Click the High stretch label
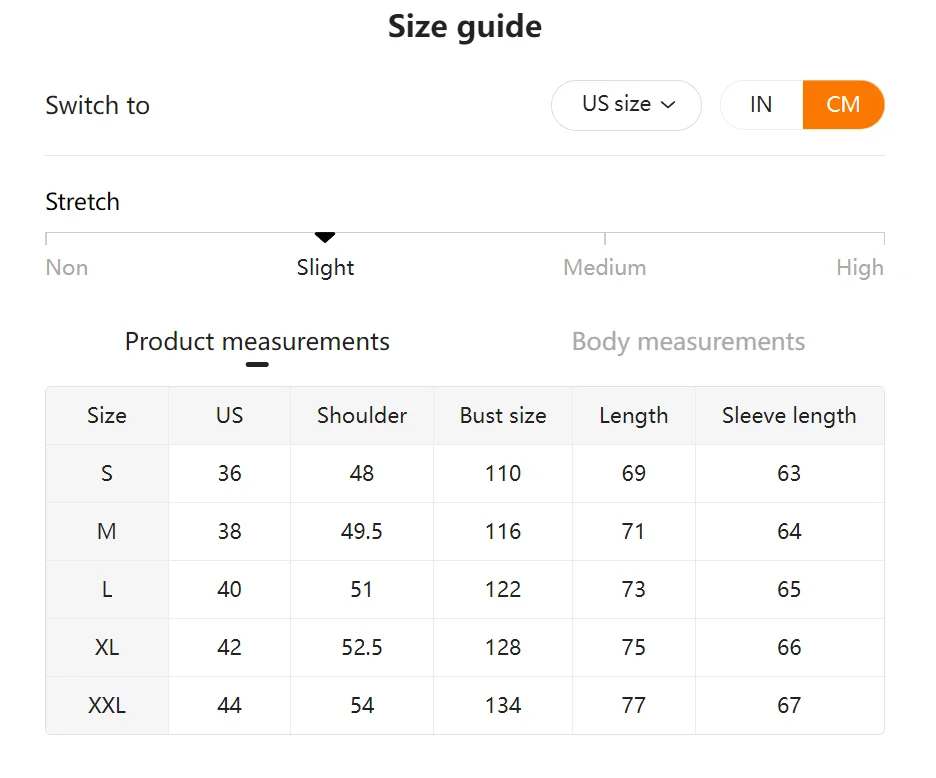This screenshot has height=778, width=936. click(859, 268)
